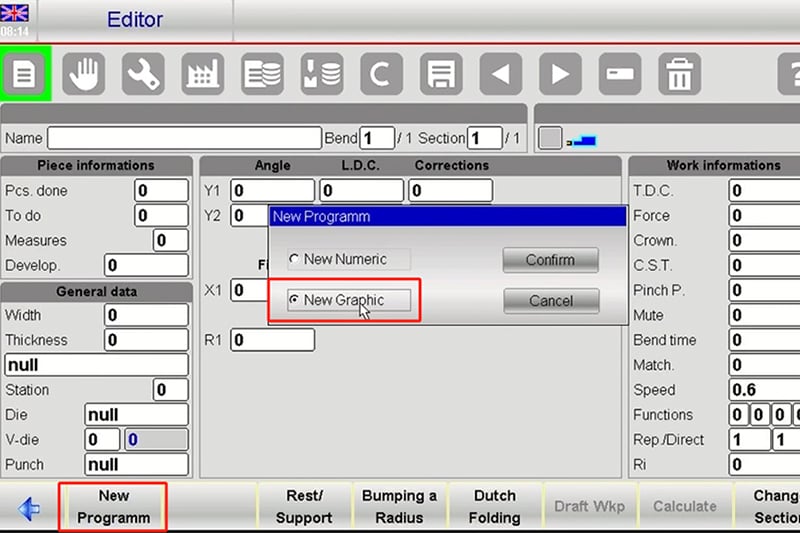Click the Measures value field

point(170,240)
